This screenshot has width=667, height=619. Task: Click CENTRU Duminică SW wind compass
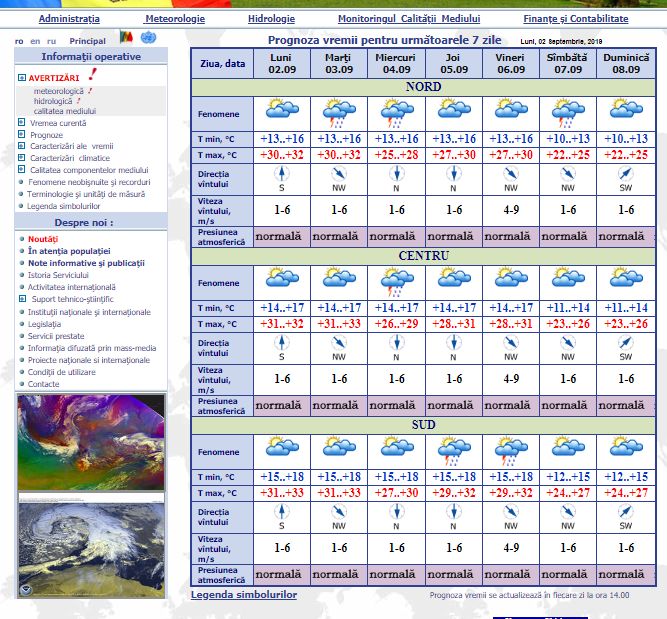[x=625, y=342]
